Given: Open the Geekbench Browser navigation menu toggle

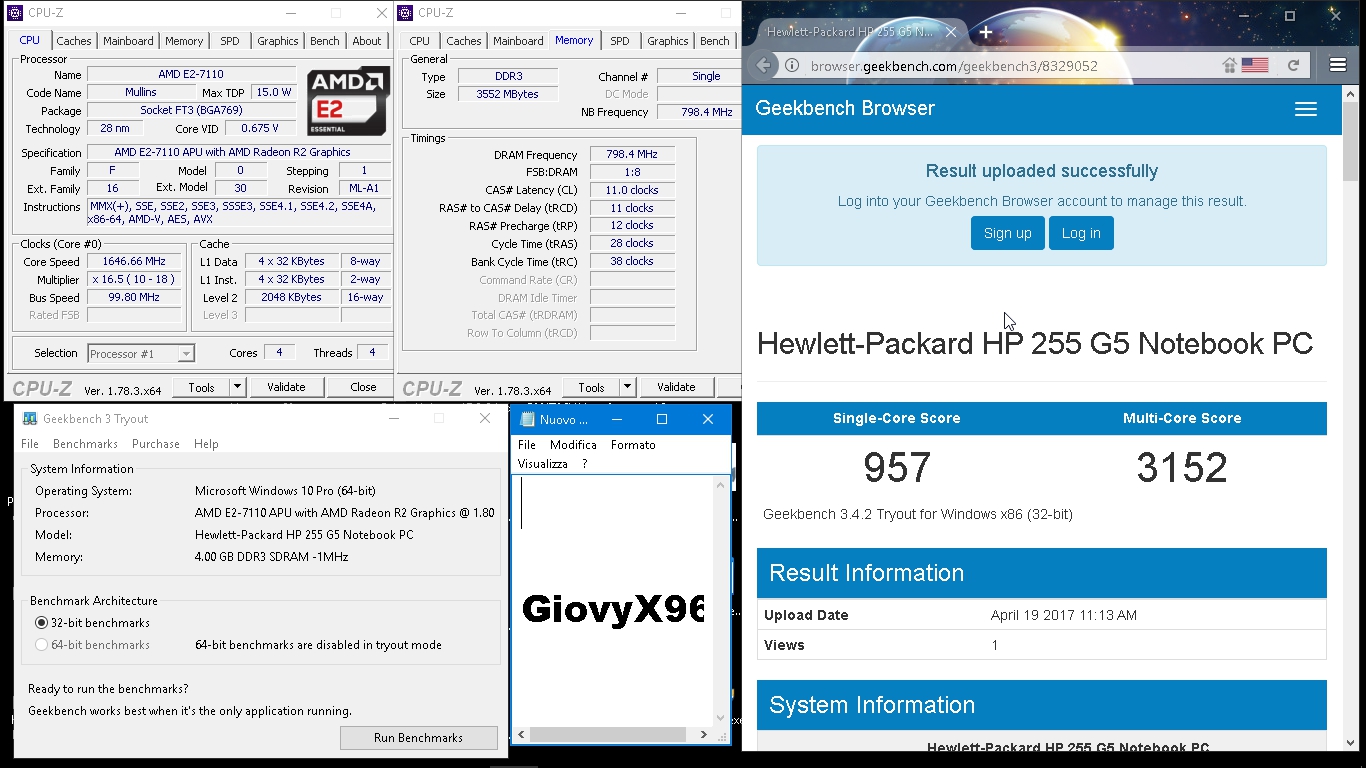Looking at the screenshot, I should pos(1306,109).
